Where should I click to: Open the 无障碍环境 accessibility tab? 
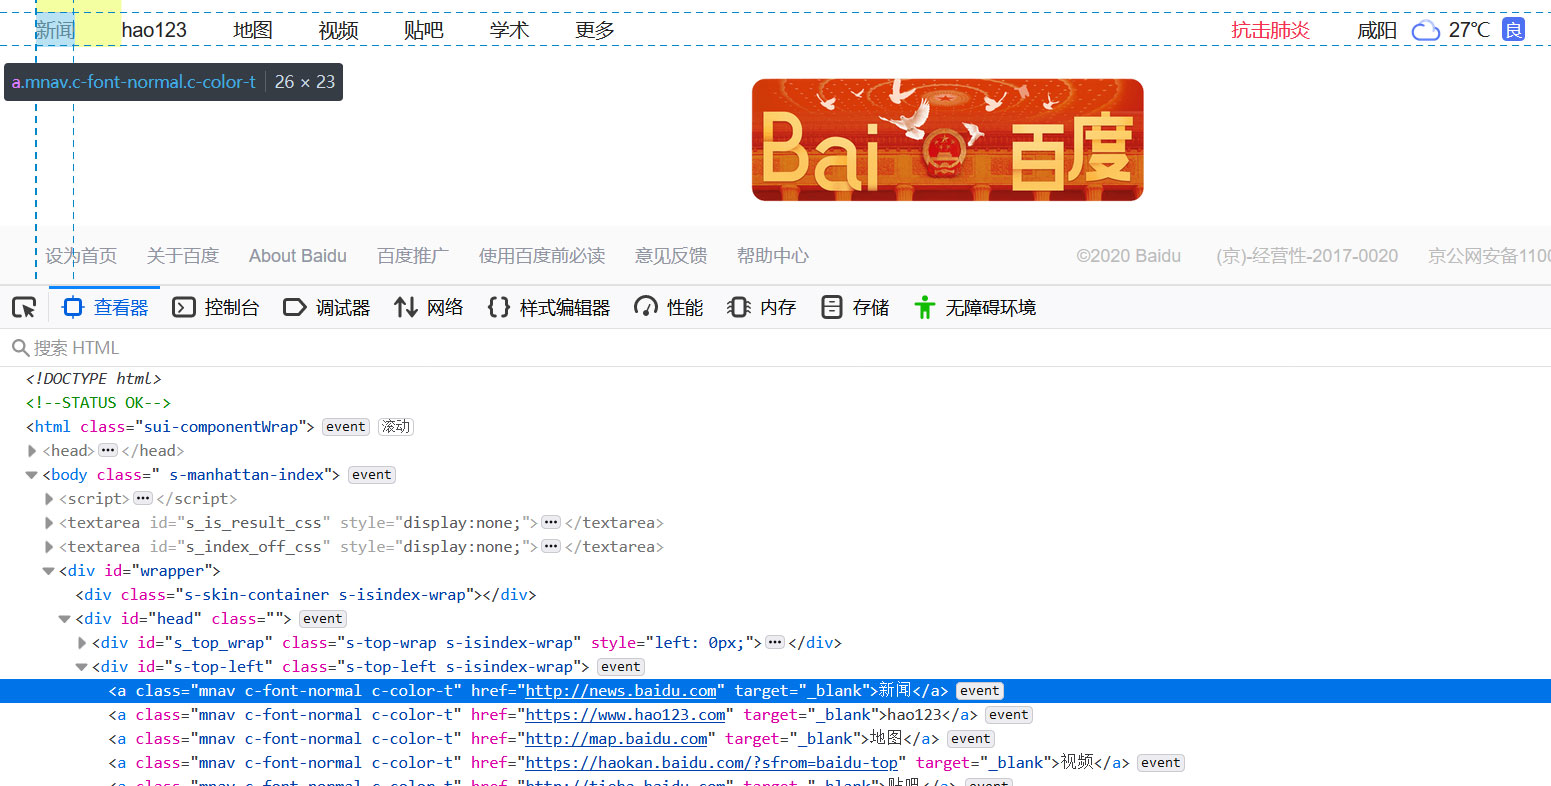pyautogui.click(x=975, y=307)
